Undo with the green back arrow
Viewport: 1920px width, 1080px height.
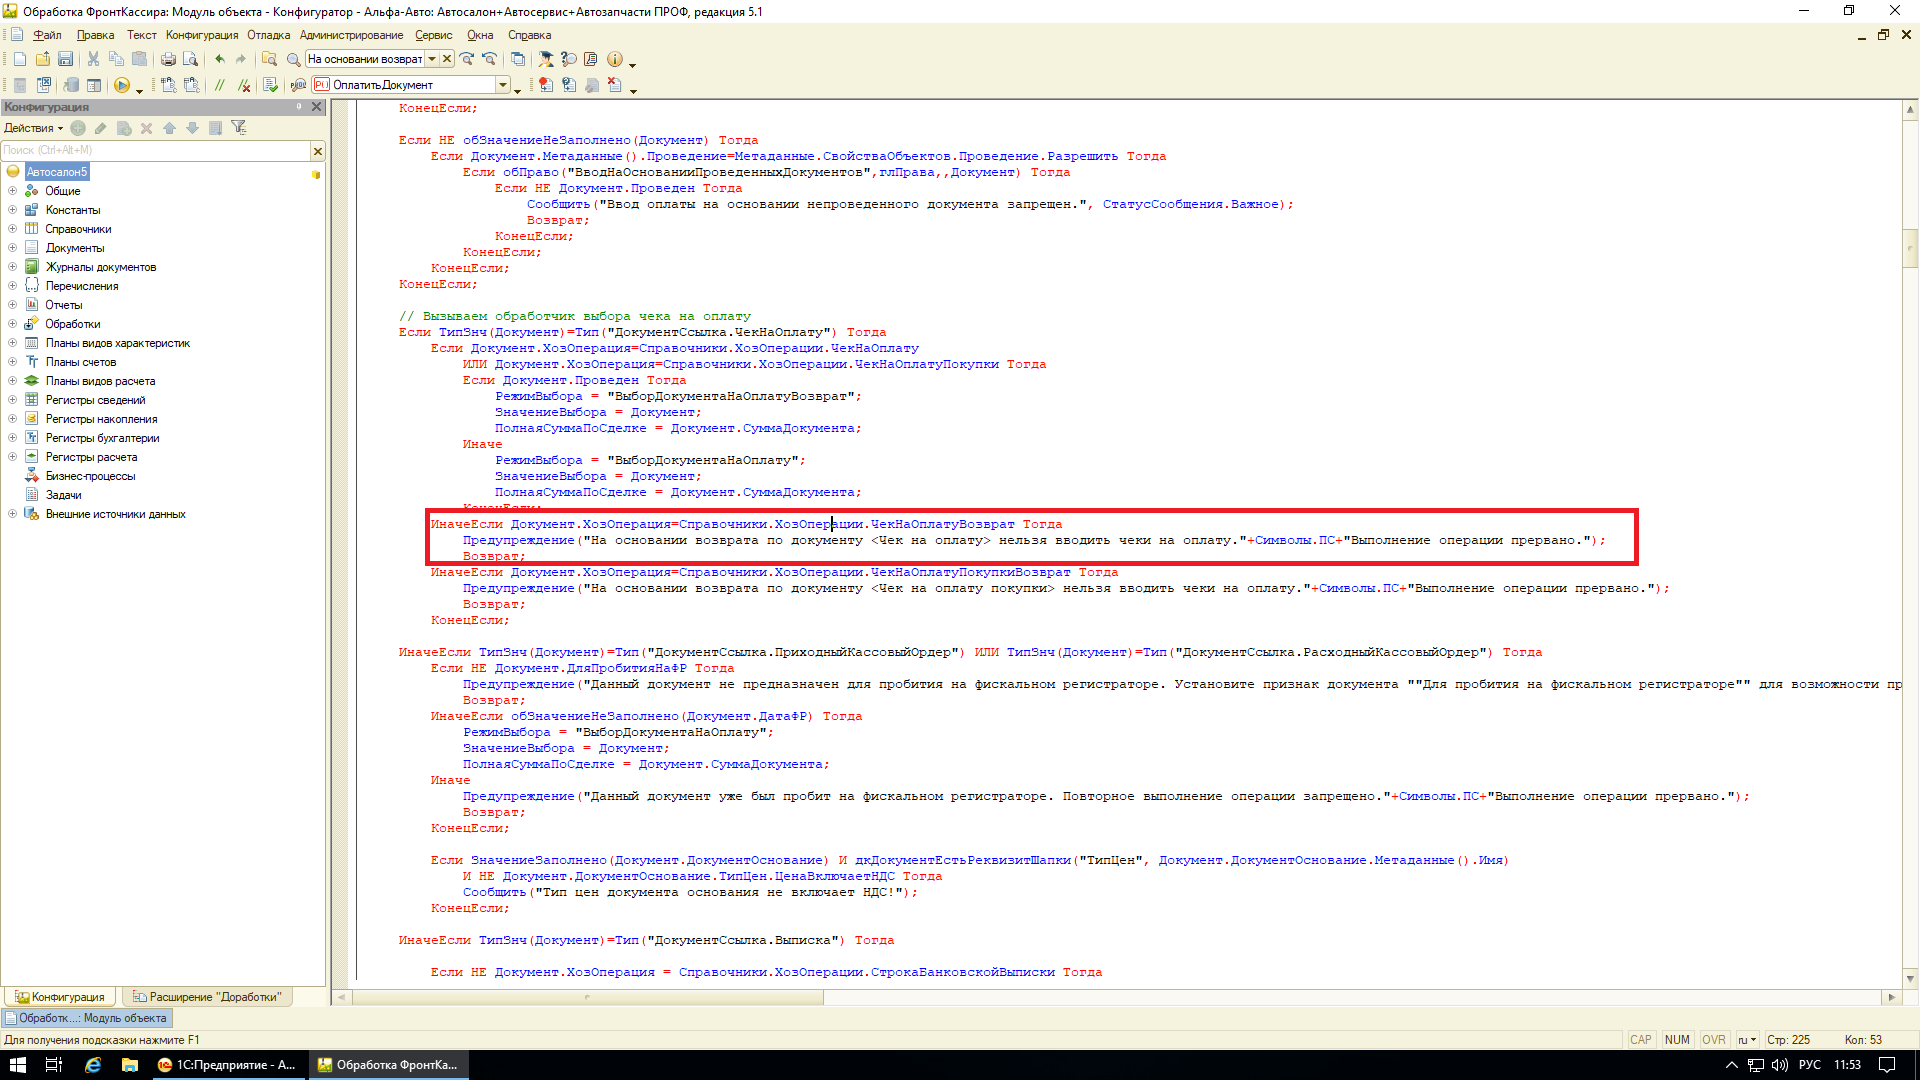coord(219,60)
